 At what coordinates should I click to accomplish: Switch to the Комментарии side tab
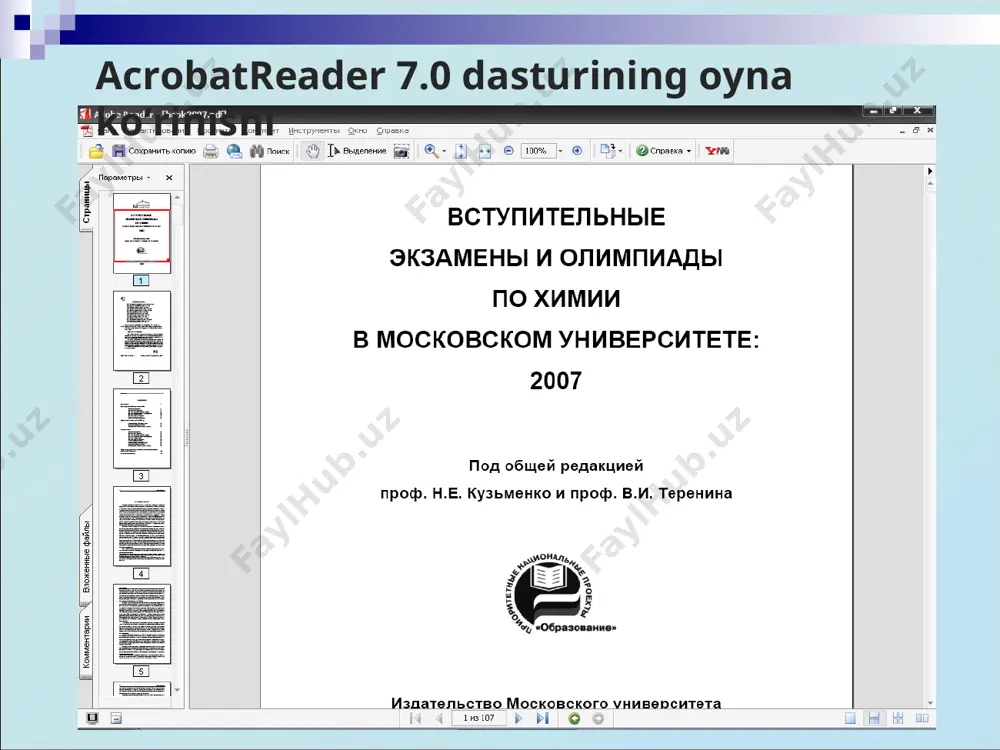tap(86, 641)
